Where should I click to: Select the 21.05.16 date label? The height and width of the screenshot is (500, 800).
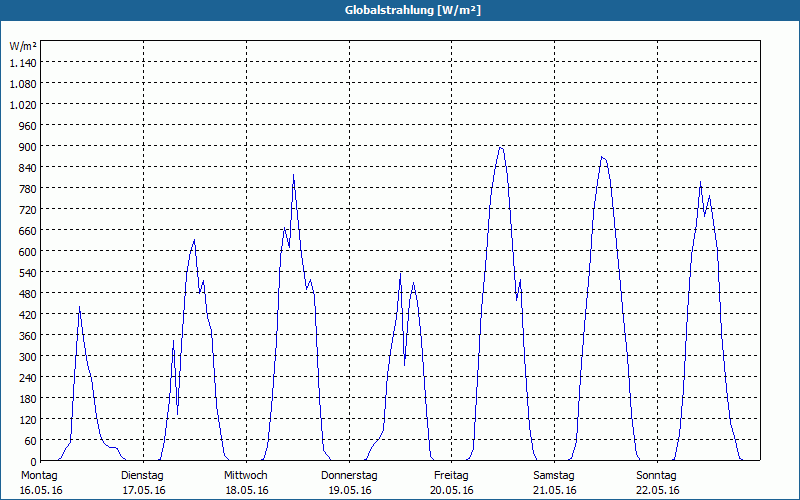click(555, 490)
